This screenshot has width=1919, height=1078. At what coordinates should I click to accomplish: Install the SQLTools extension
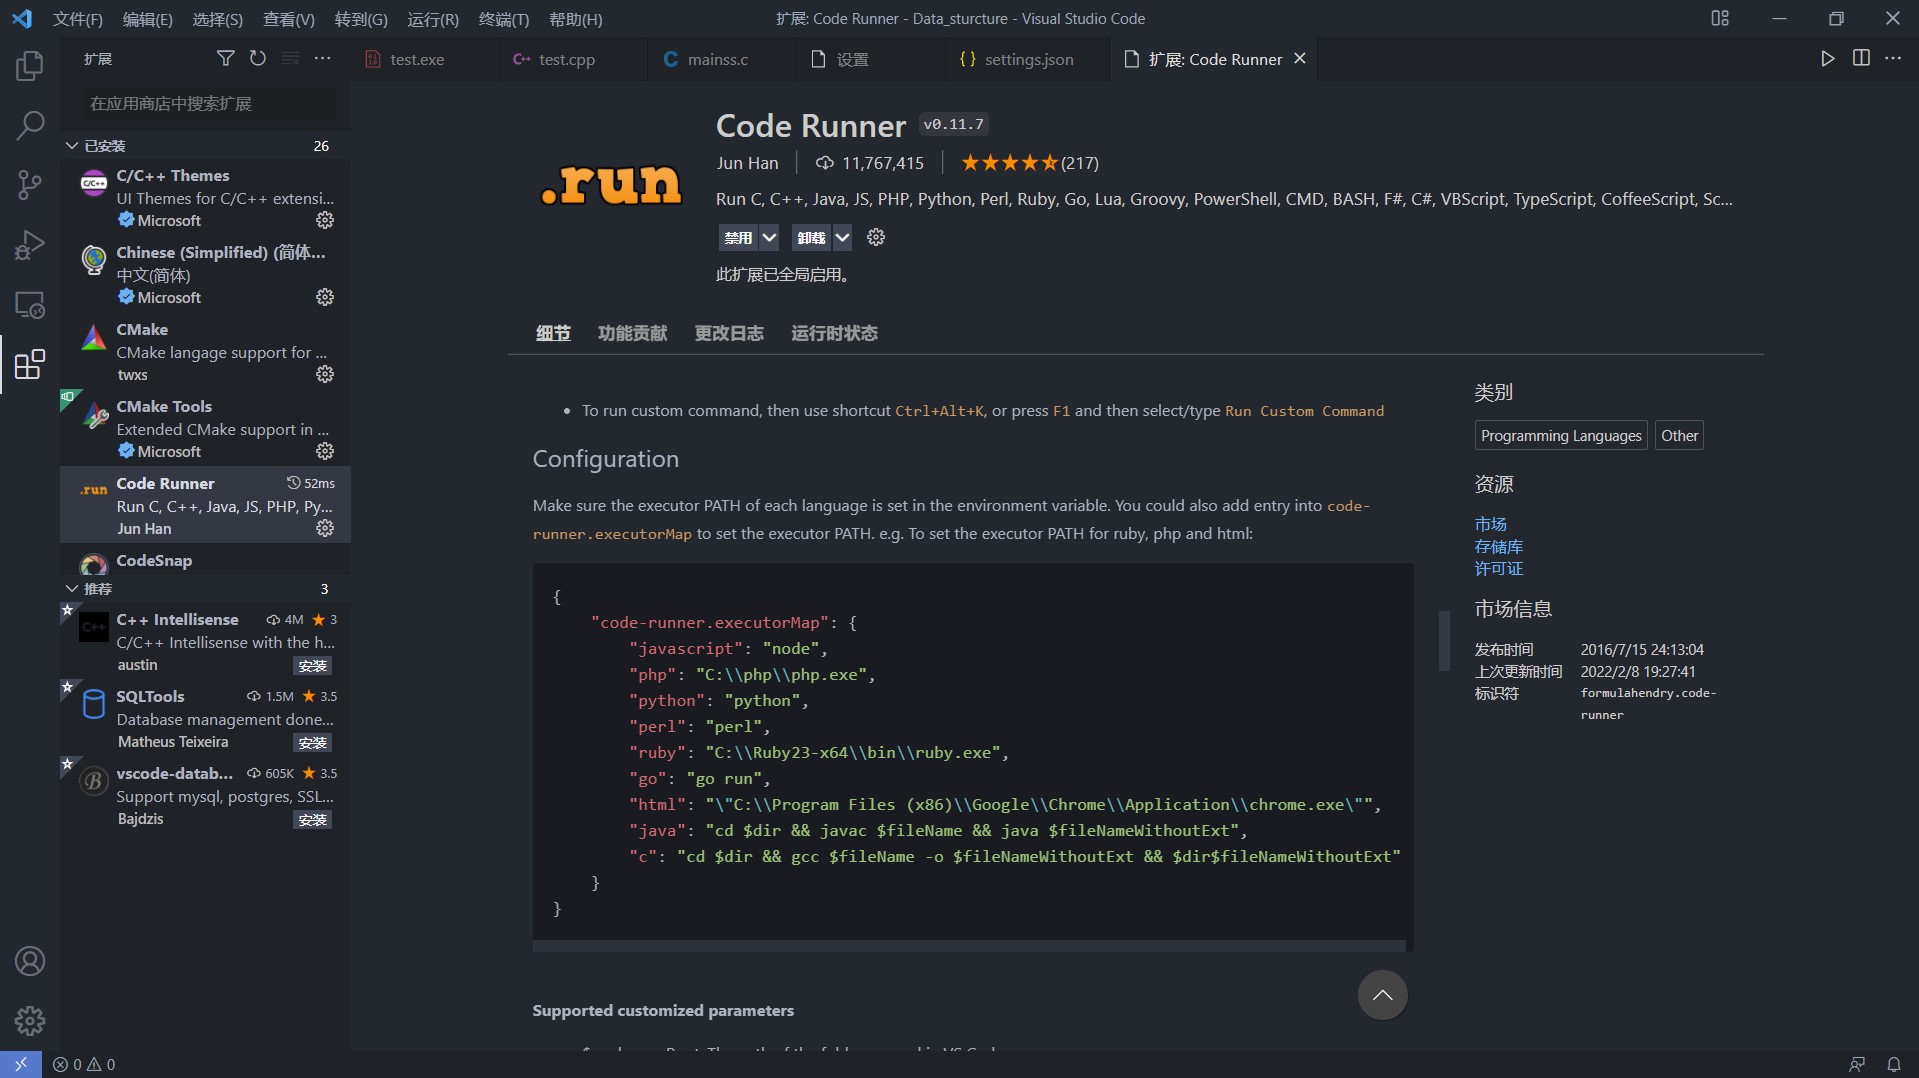pos(313,743)
